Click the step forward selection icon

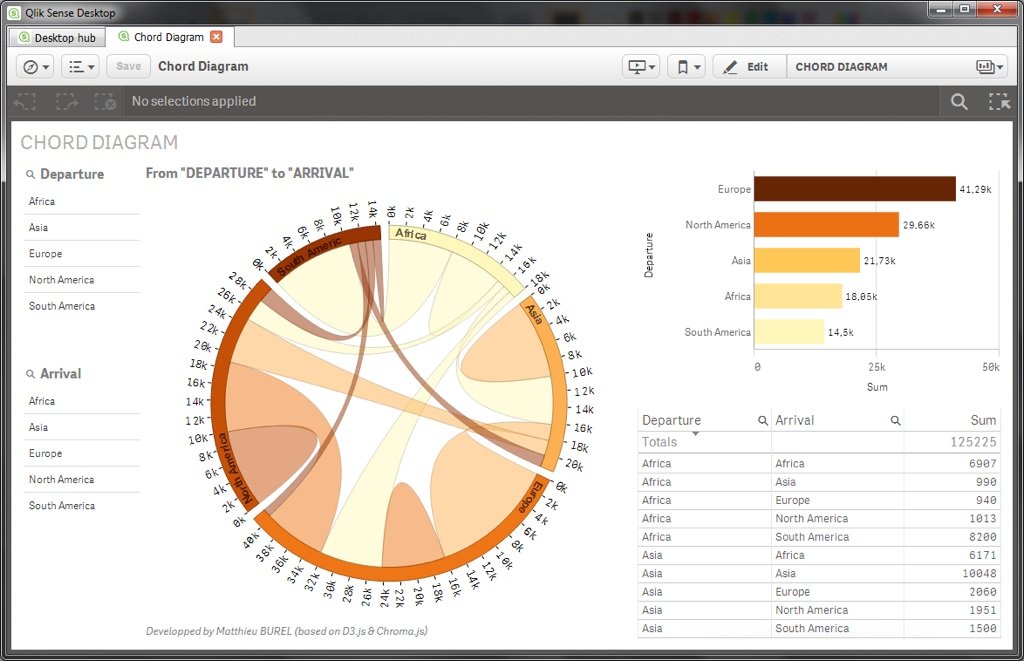66,101
